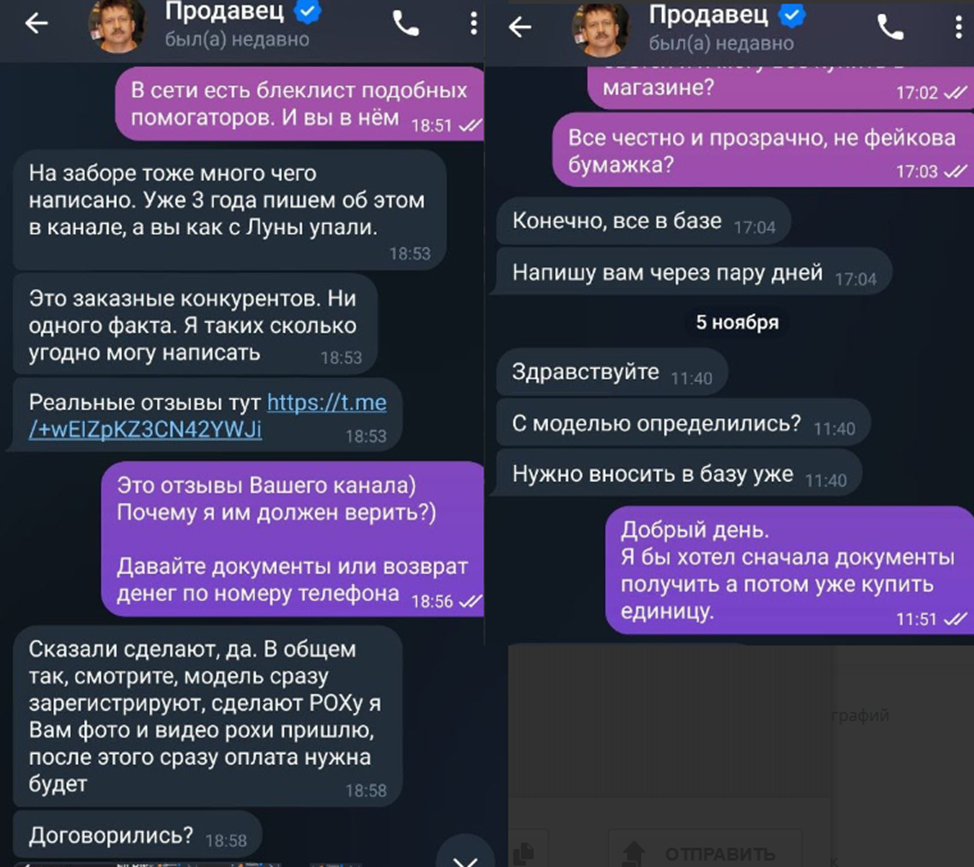This screenshot has width=974, height=867.
Task: Open three-dot menu in left chat
Action: point(473,24)
